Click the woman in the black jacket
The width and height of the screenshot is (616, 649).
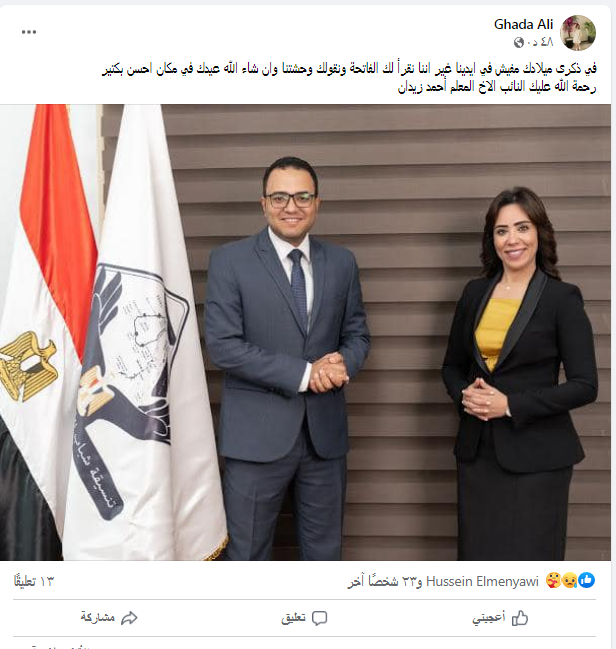click(520, 373)
